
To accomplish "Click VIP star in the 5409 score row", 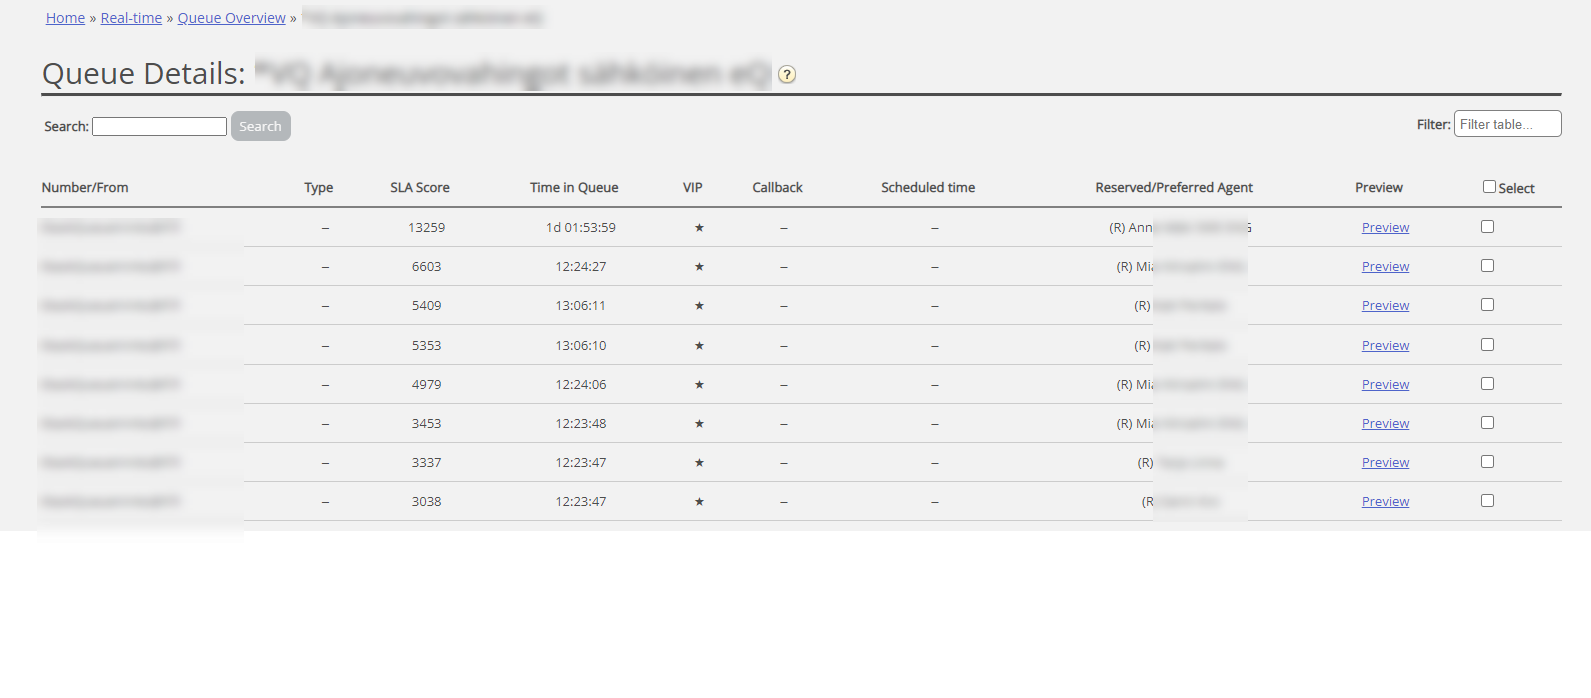I will pyautogui.click(x=699, y=306).
